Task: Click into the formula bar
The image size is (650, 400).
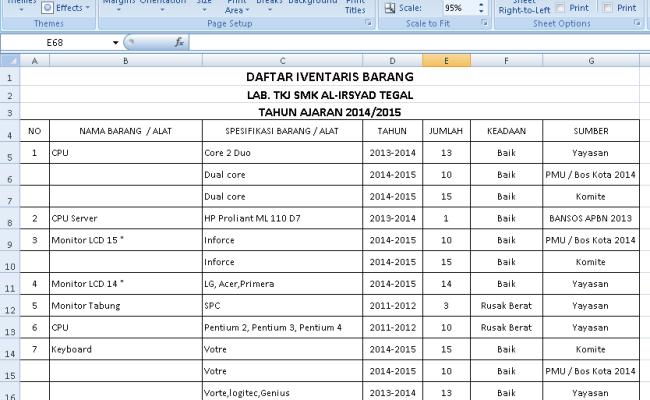Action: tap(419, 42)
